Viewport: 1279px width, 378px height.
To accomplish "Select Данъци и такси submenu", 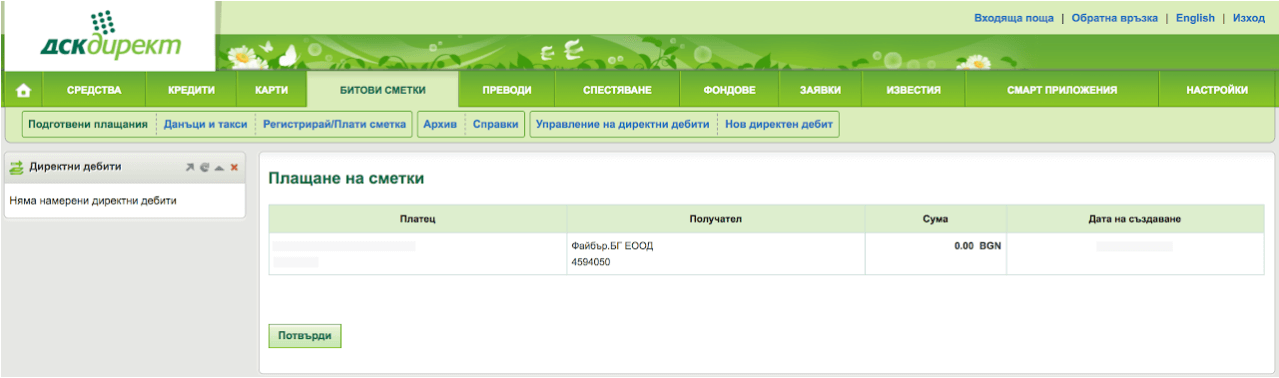I will pos(205,125).
